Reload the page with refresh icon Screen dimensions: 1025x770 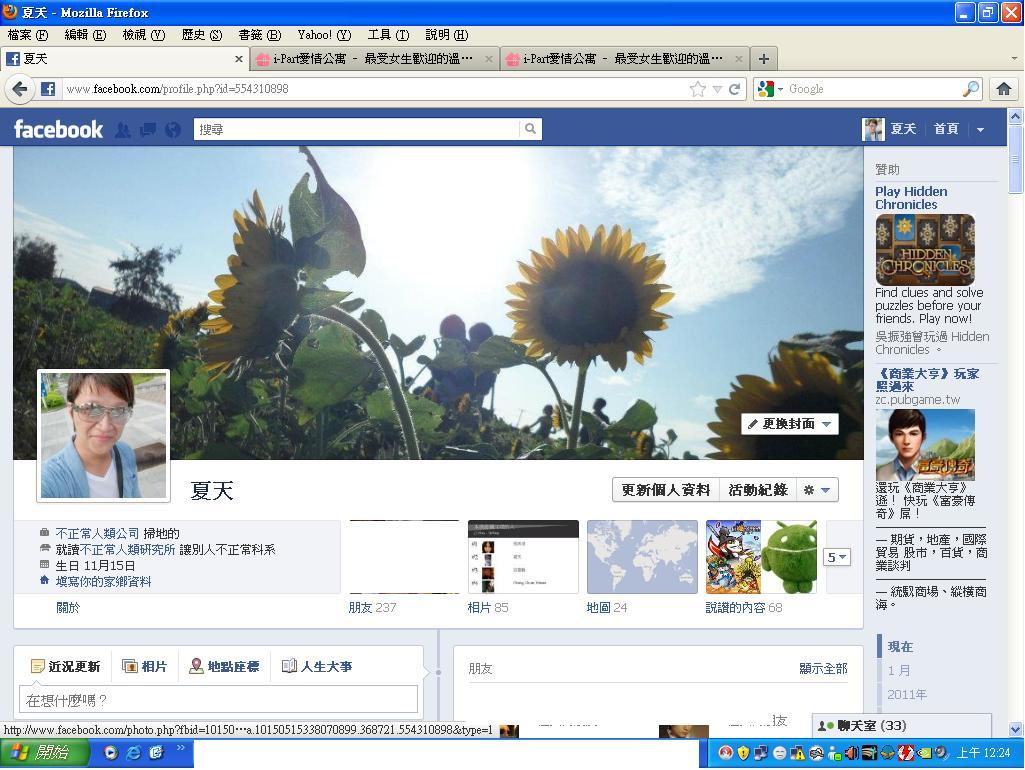click(735, 89)
